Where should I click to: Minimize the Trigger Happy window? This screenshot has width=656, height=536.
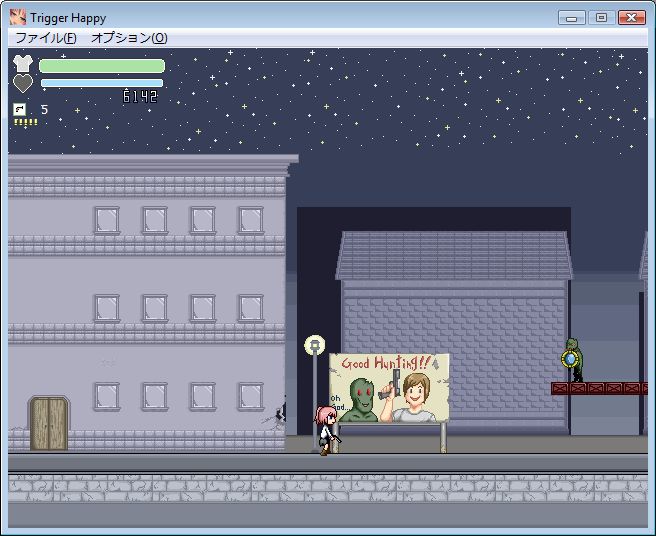[x=571, y=17]
